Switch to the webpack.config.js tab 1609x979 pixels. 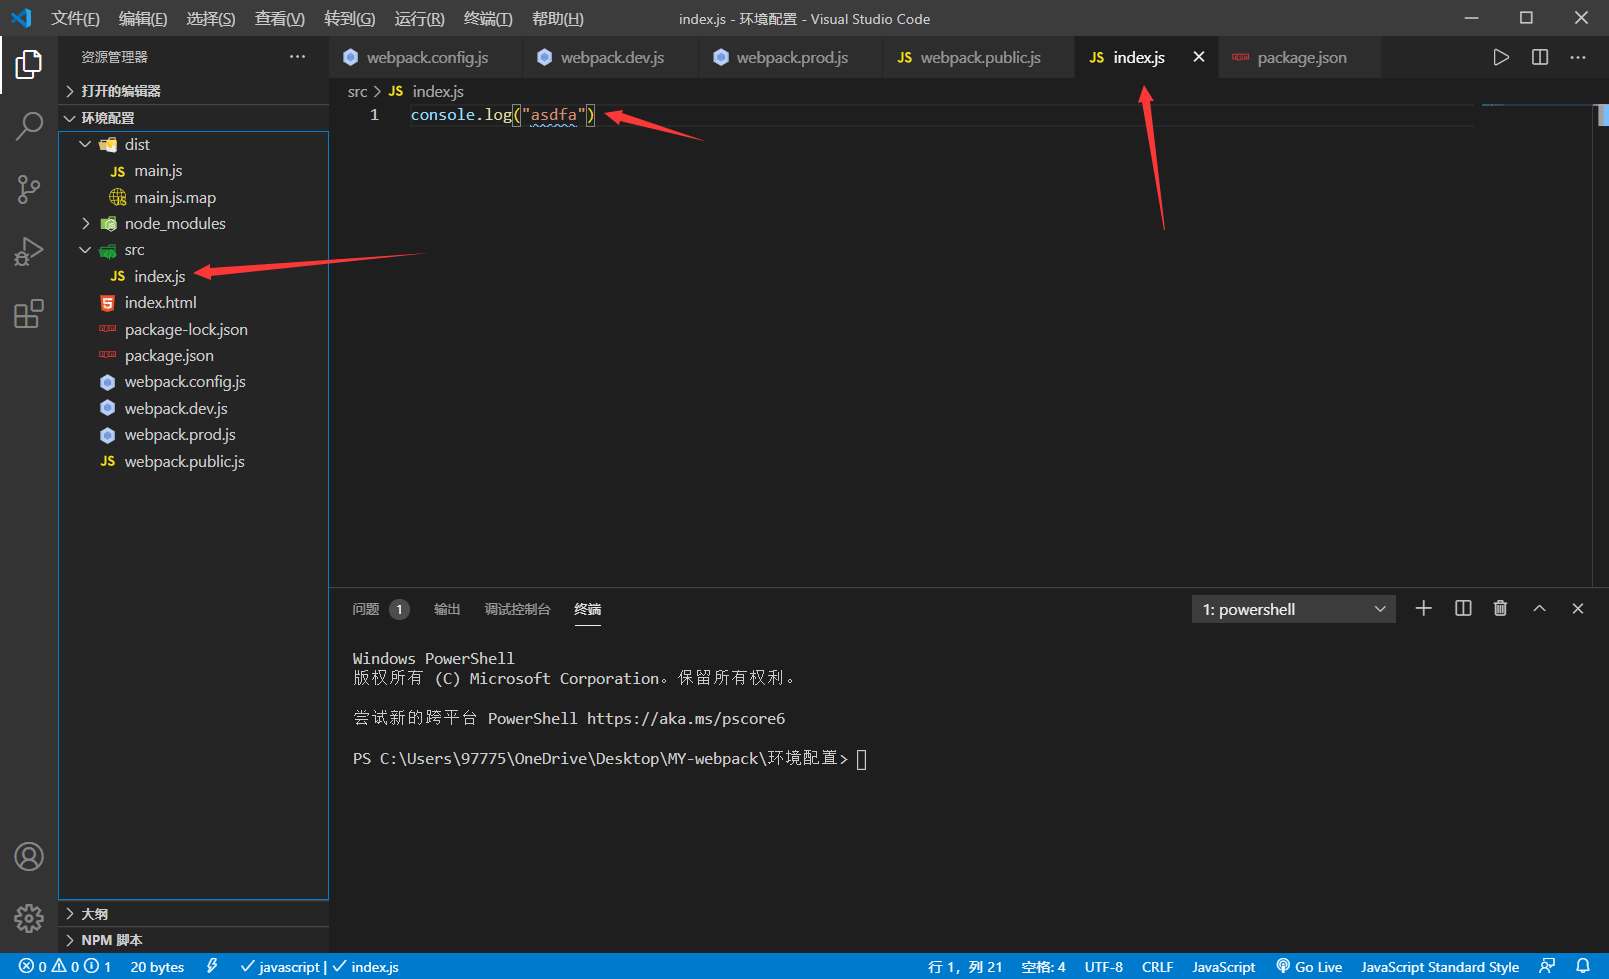tap(426, 57)
